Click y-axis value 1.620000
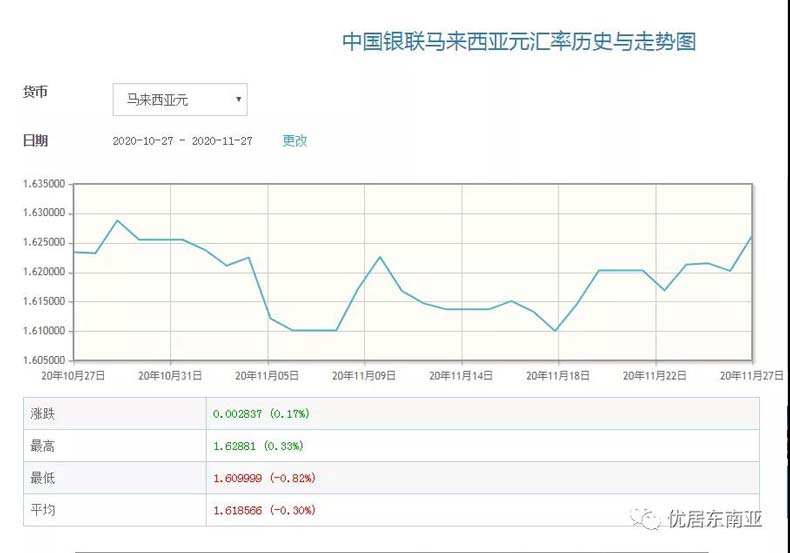 tap(44, 272)
